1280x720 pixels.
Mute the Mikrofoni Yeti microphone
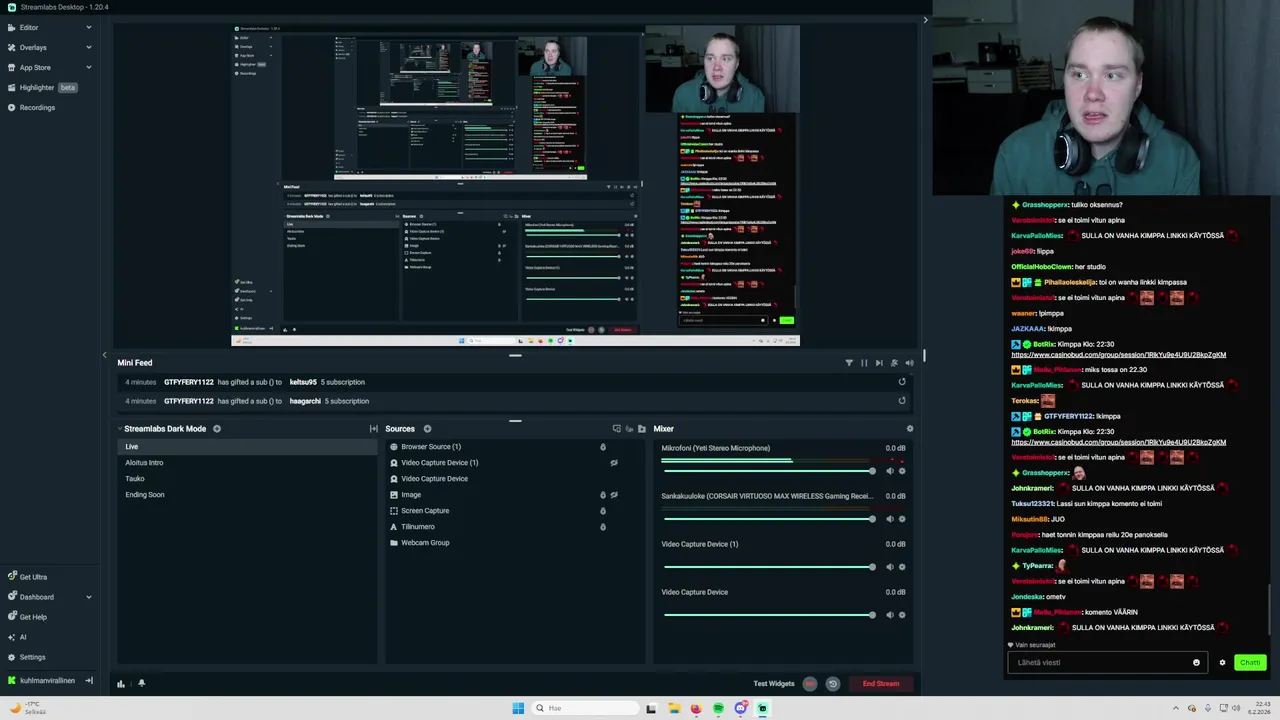click(x=890, y=471)
